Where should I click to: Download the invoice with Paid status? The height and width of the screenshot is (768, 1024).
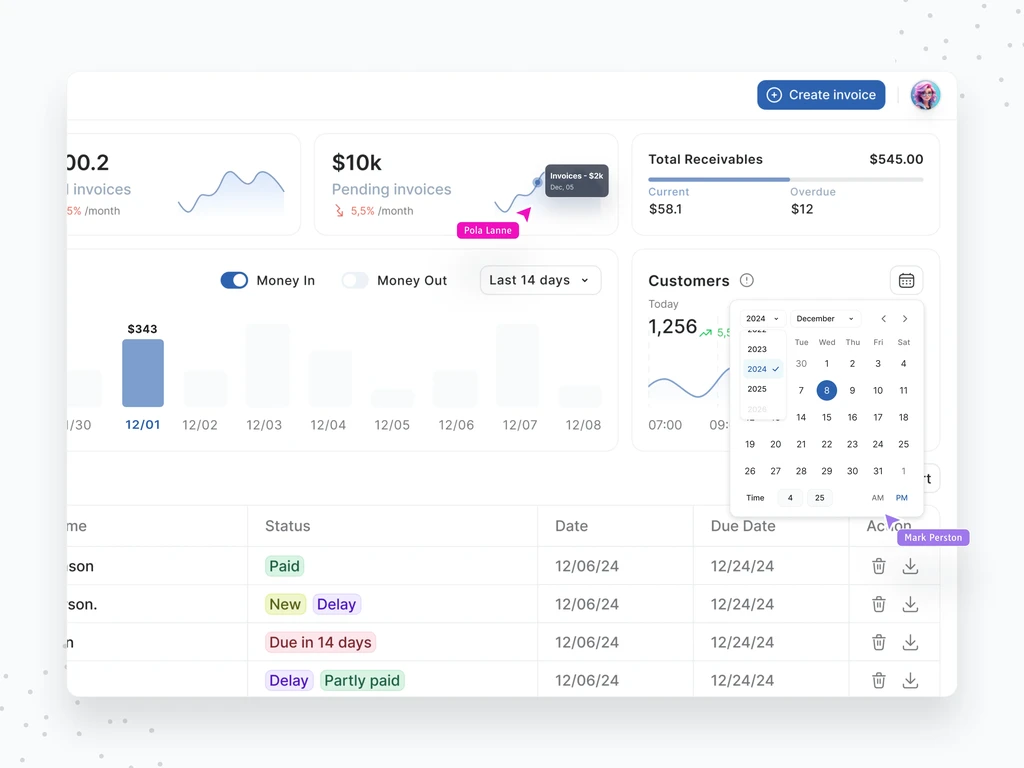coord(910,566)
